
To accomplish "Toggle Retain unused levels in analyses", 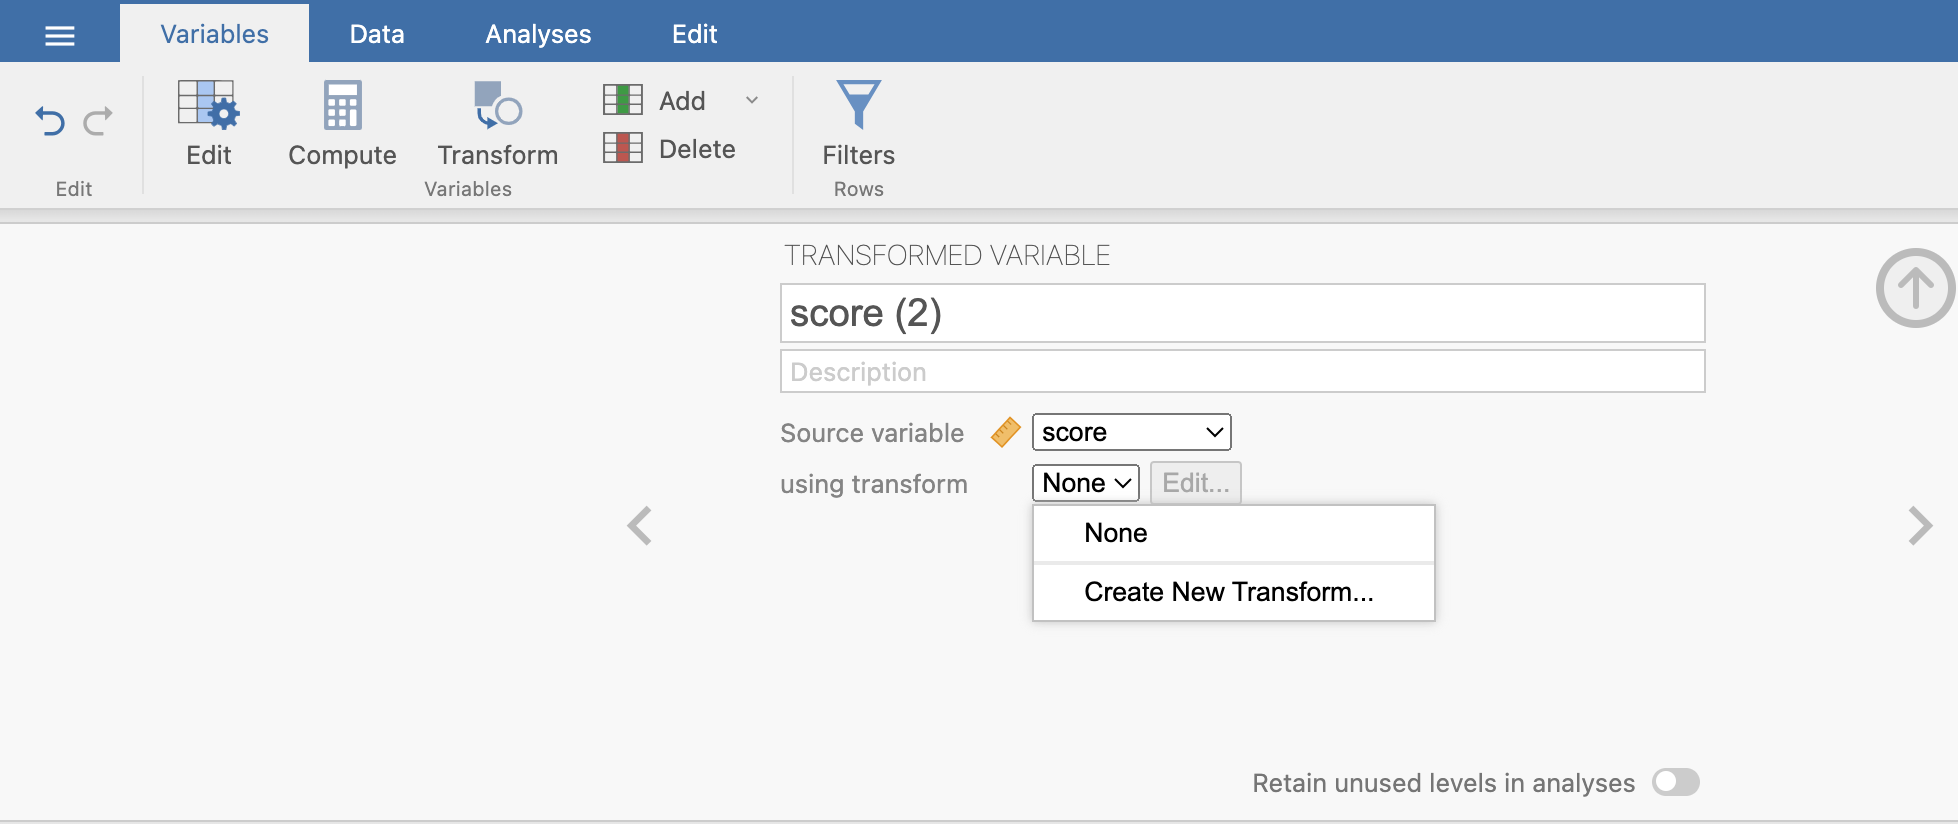I will (1675, 782).
